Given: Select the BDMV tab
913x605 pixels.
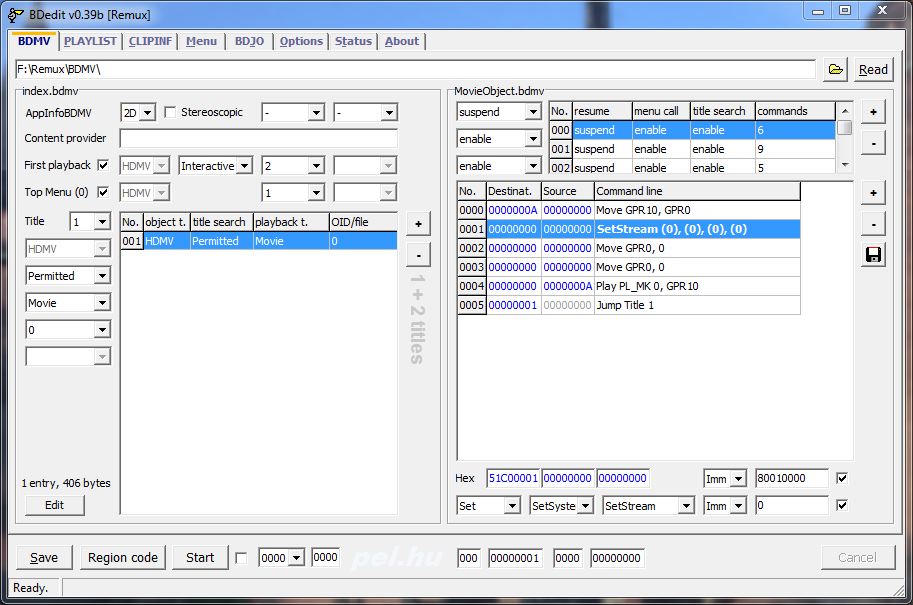Looking at the screenshot, I should tap(34, 41).
